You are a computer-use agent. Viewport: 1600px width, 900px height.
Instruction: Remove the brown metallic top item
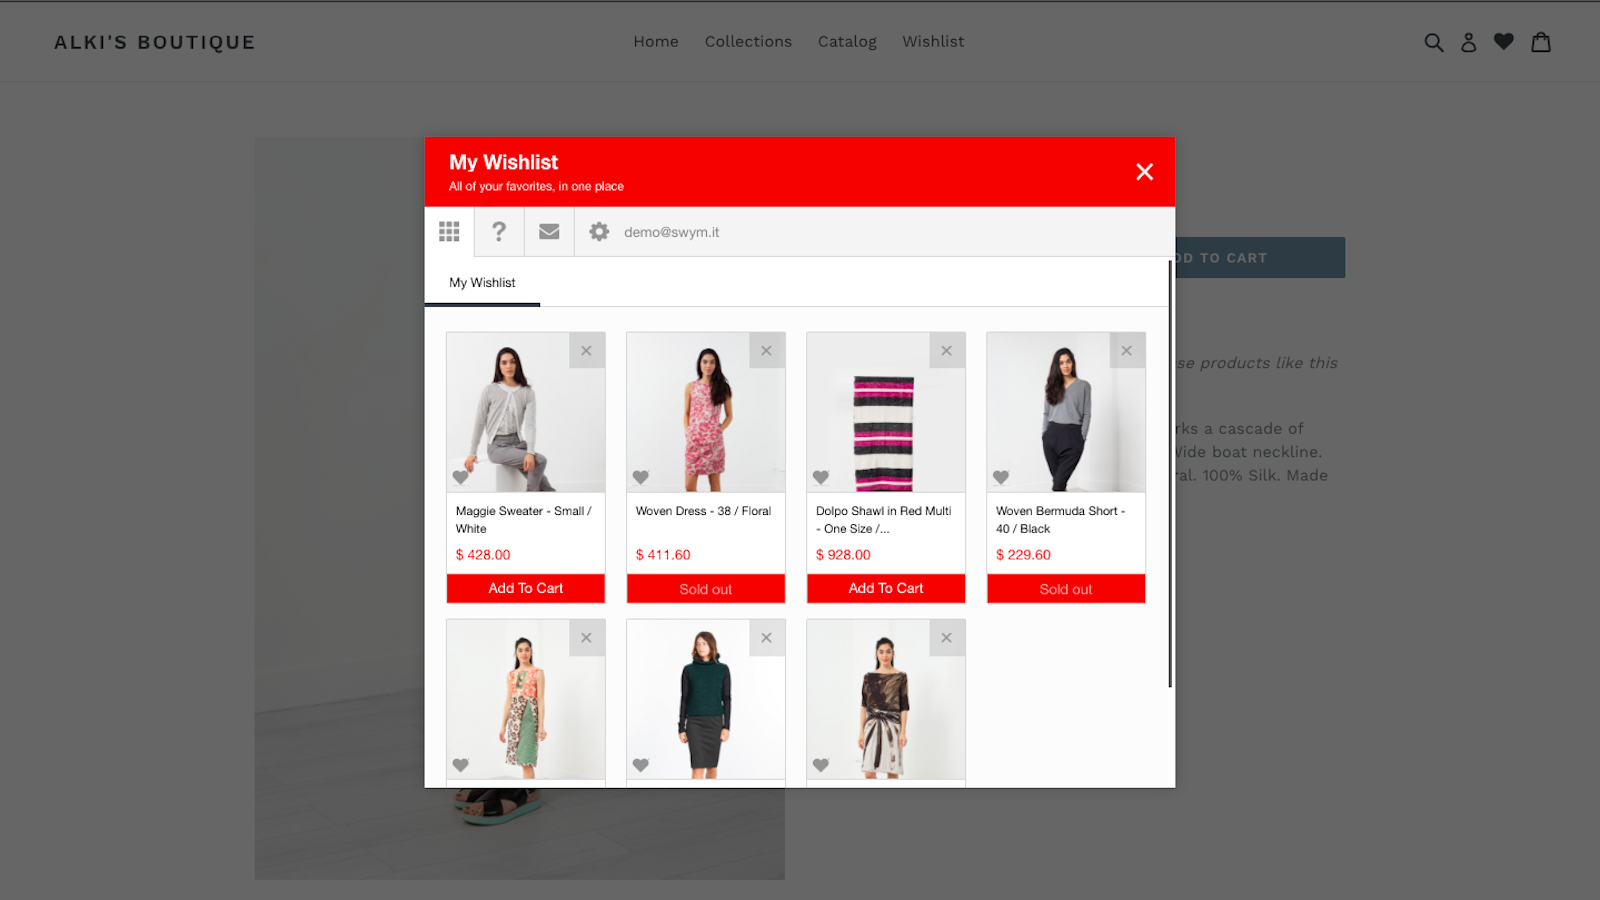tap(947, 638)
